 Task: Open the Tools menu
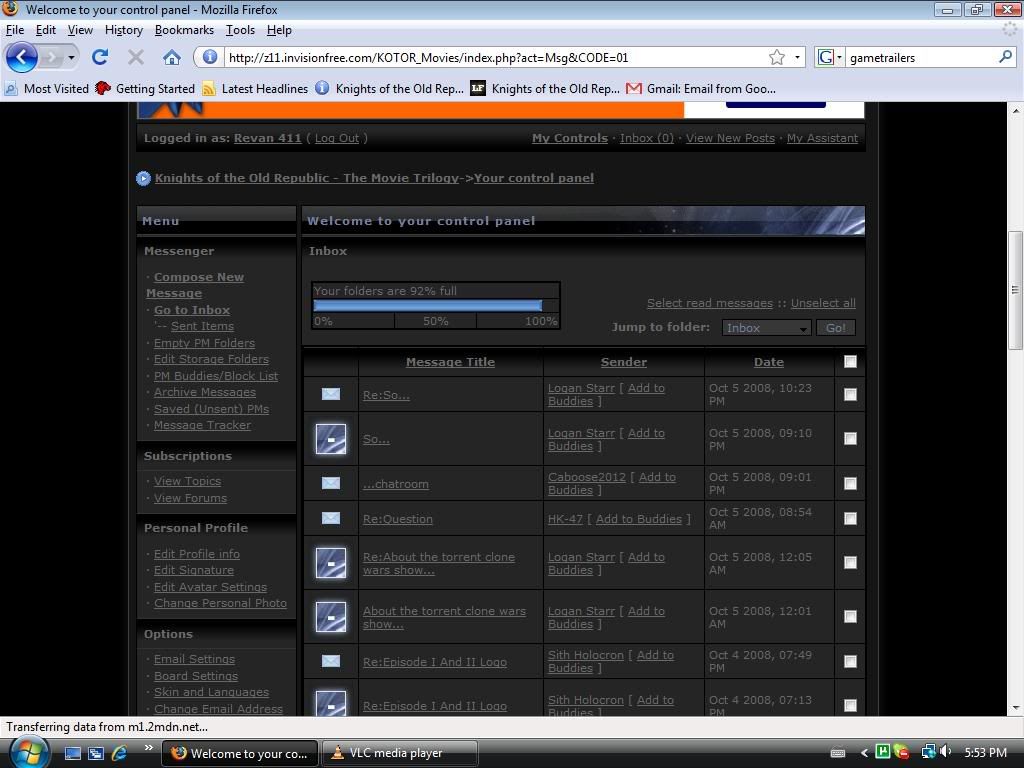click(240, 30)
